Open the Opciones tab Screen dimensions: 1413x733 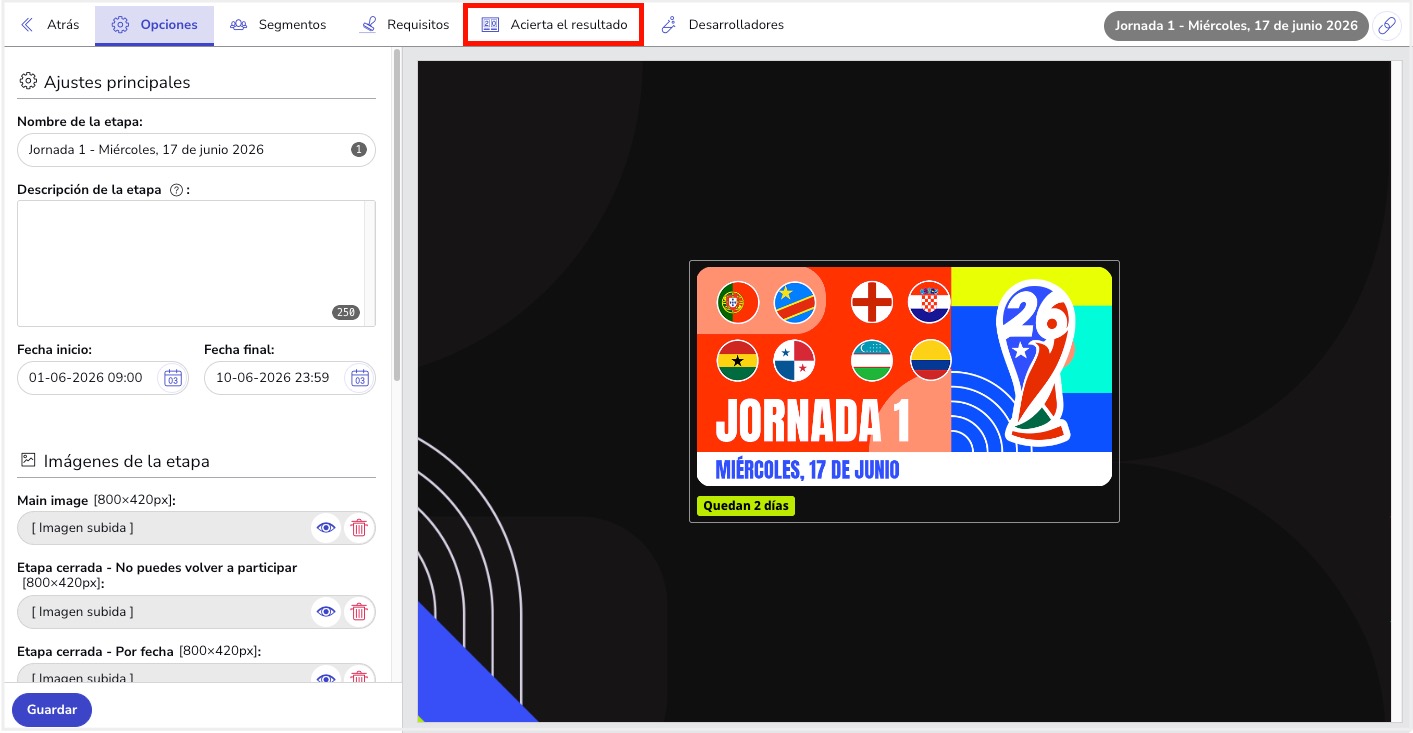click(154, 25)
